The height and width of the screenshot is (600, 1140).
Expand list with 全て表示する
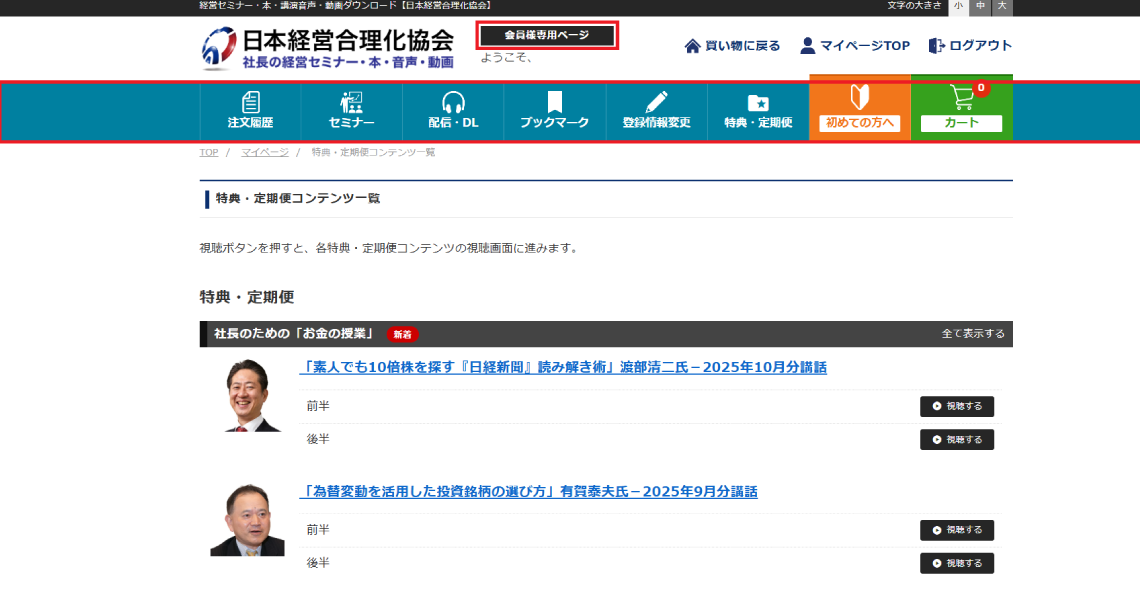972,334
